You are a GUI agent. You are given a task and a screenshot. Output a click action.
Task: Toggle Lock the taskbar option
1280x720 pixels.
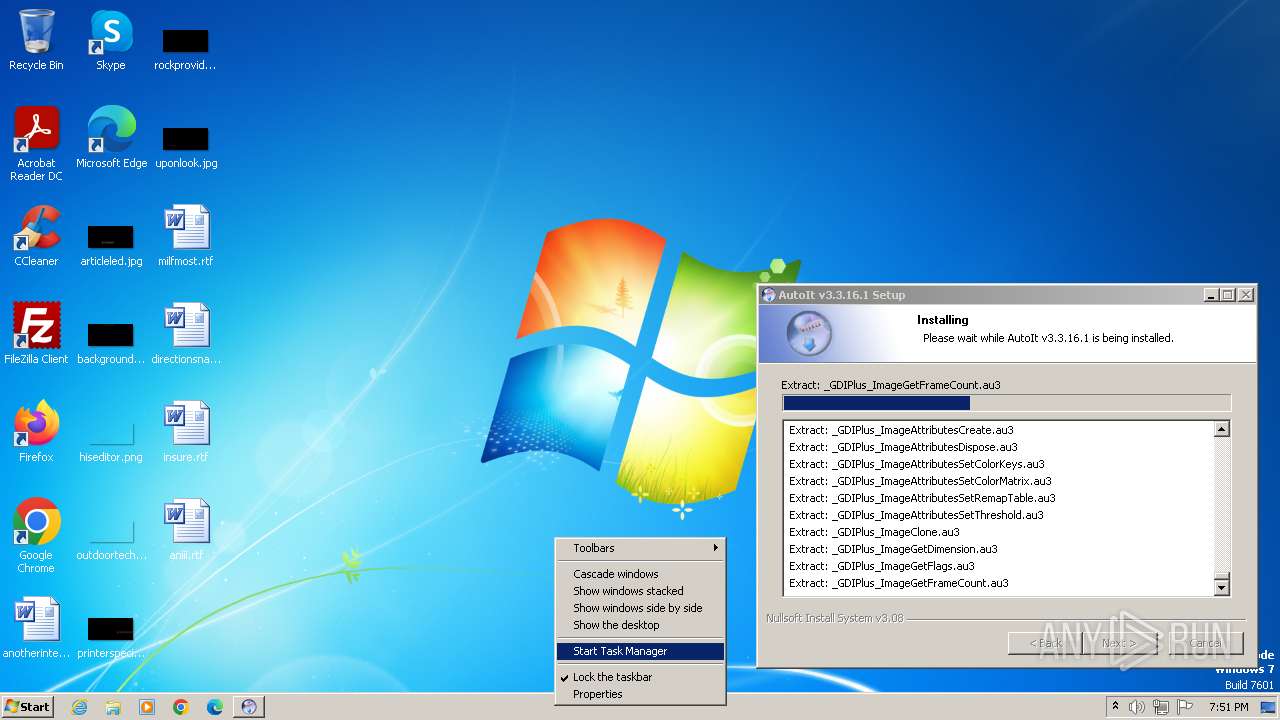coord(640,677)
